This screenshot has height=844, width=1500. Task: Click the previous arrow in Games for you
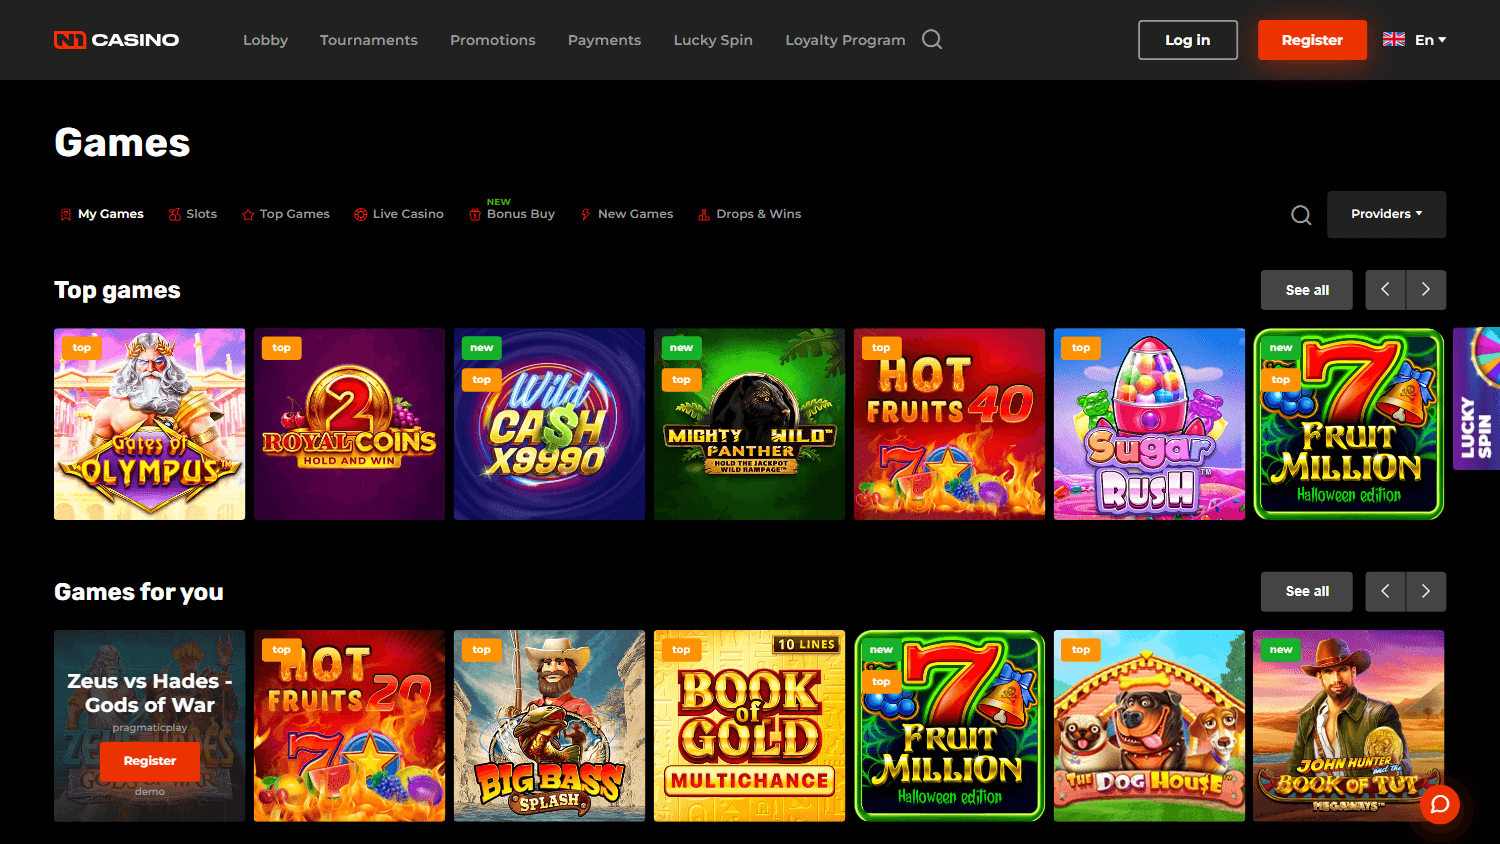tap(1385, 591)
